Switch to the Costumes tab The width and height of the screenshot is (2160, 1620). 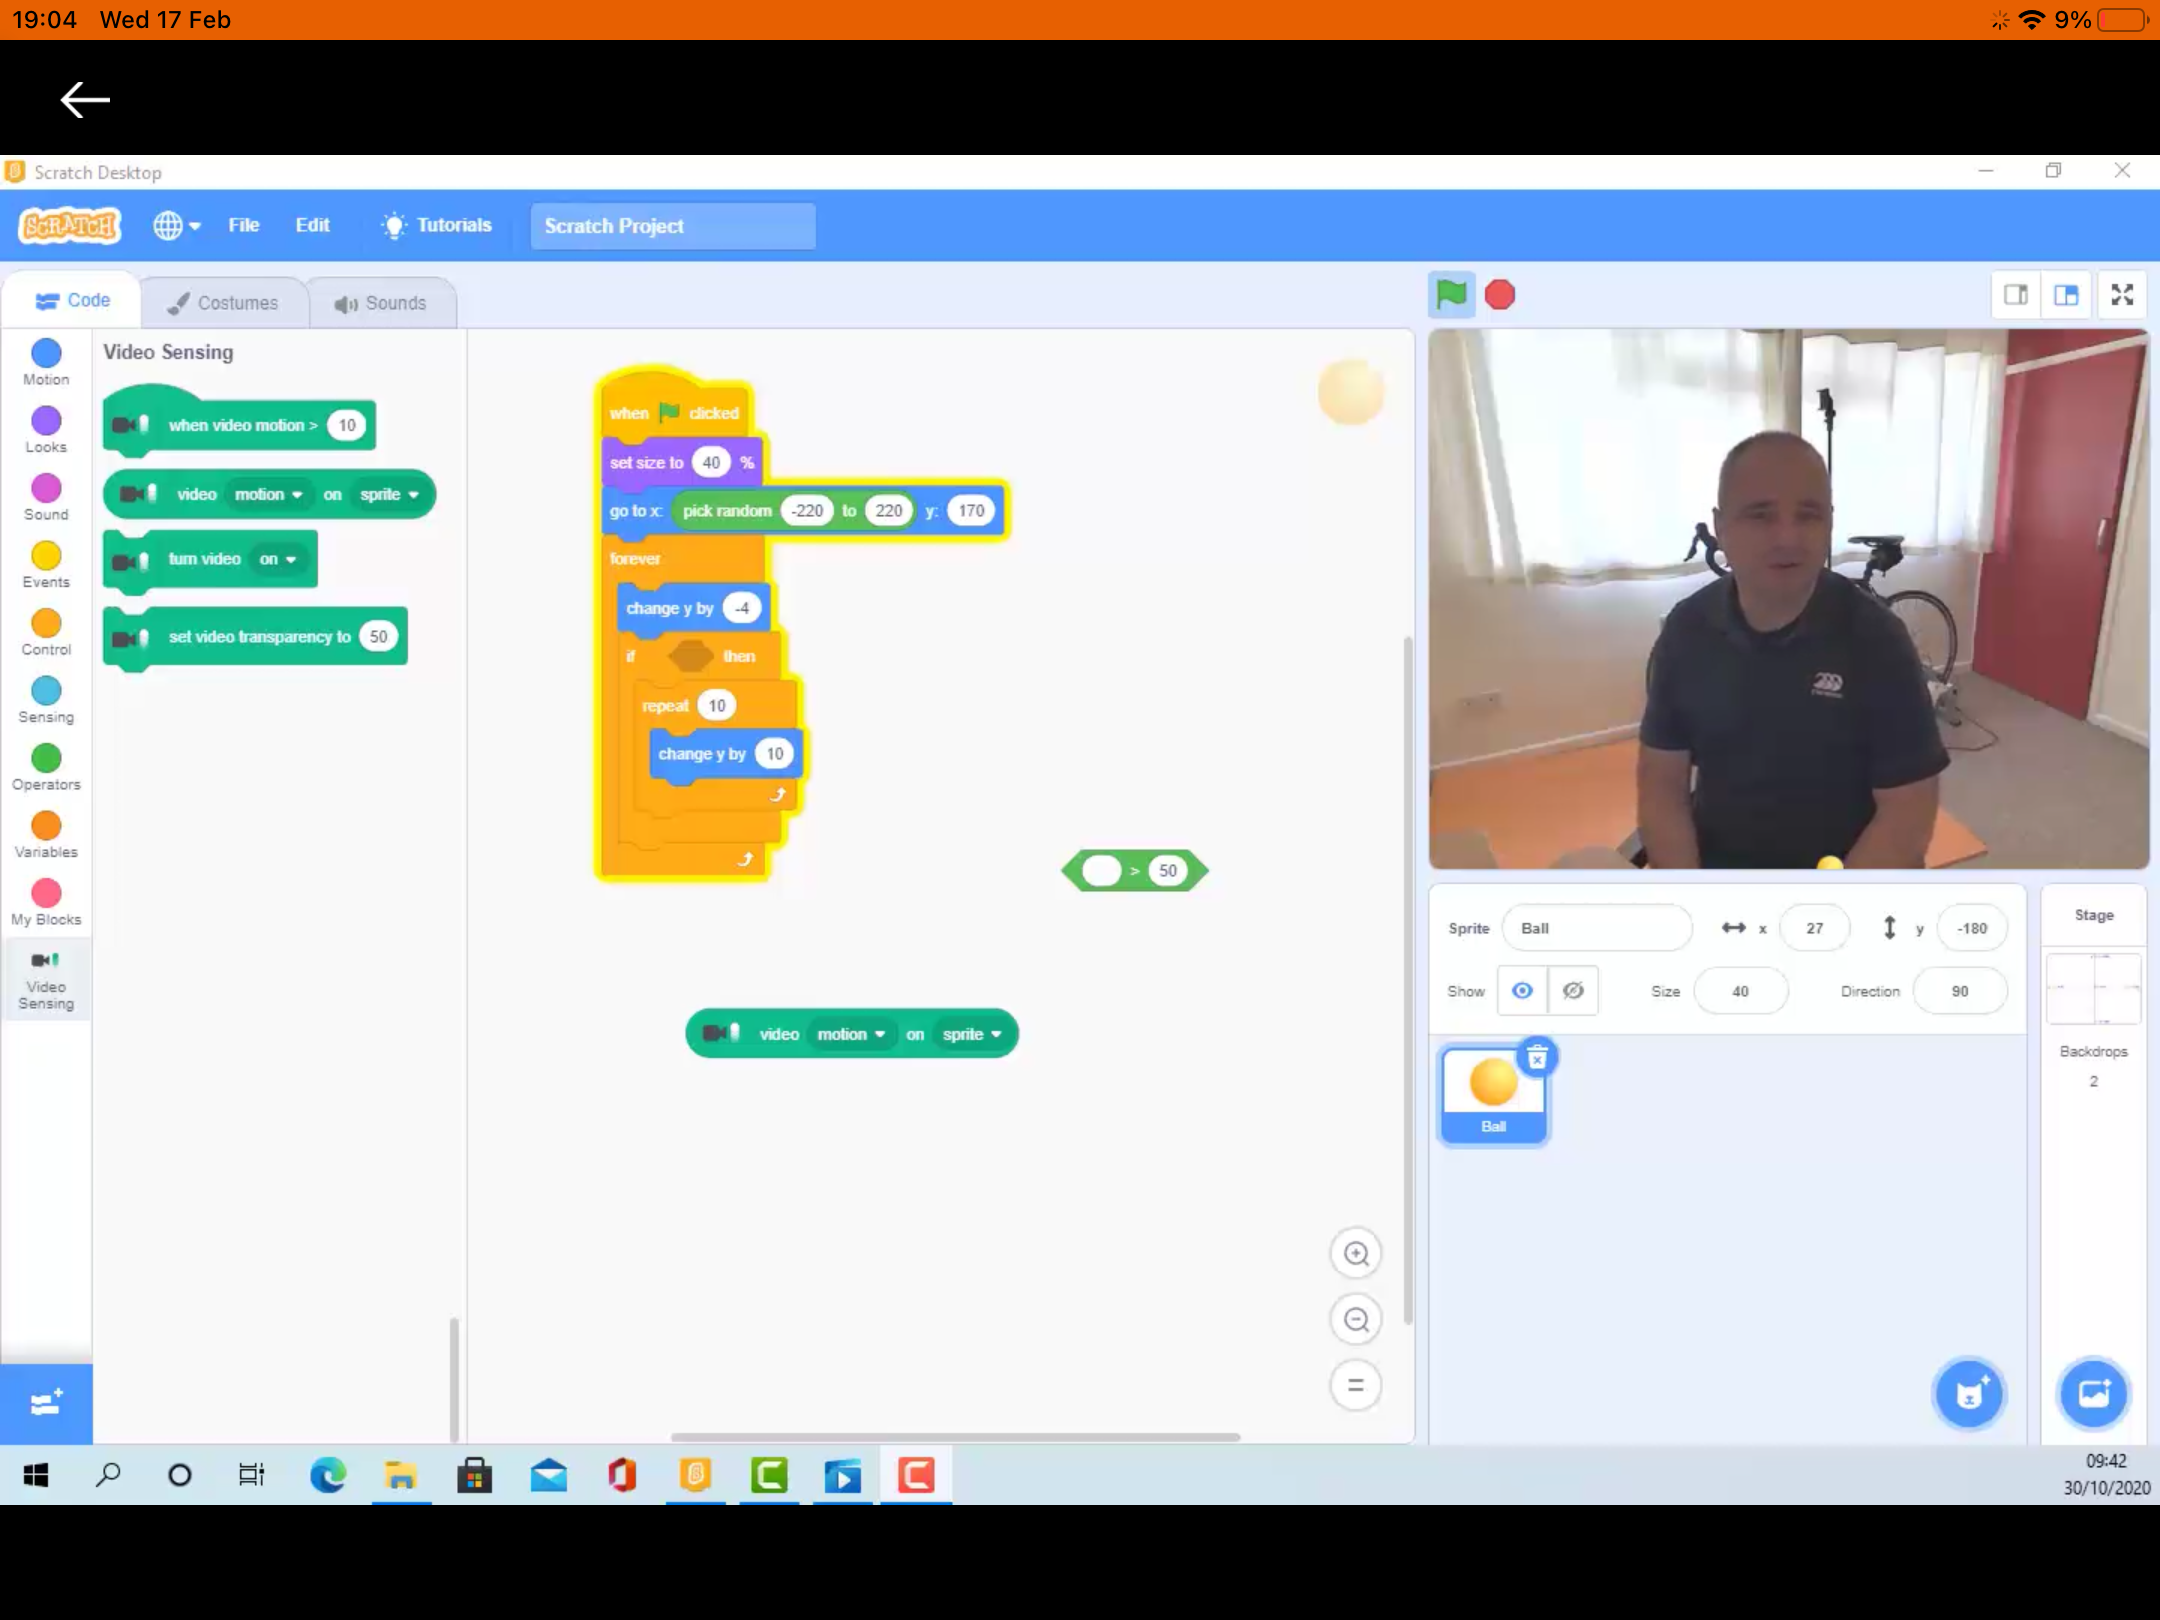[x=223, y=303]
